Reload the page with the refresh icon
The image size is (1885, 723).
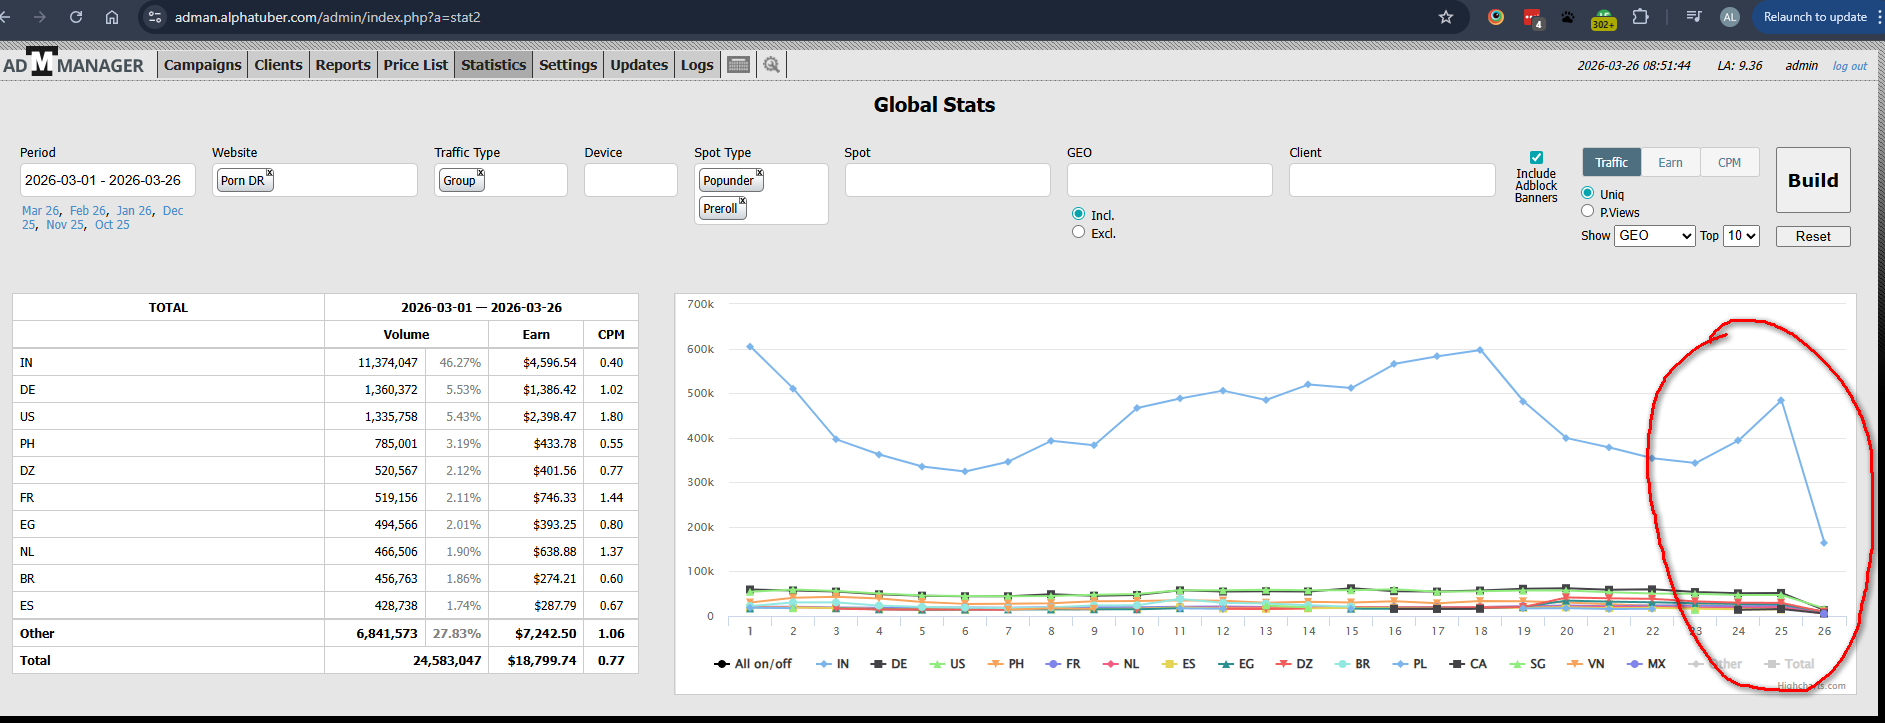click(x=76, y=17)
